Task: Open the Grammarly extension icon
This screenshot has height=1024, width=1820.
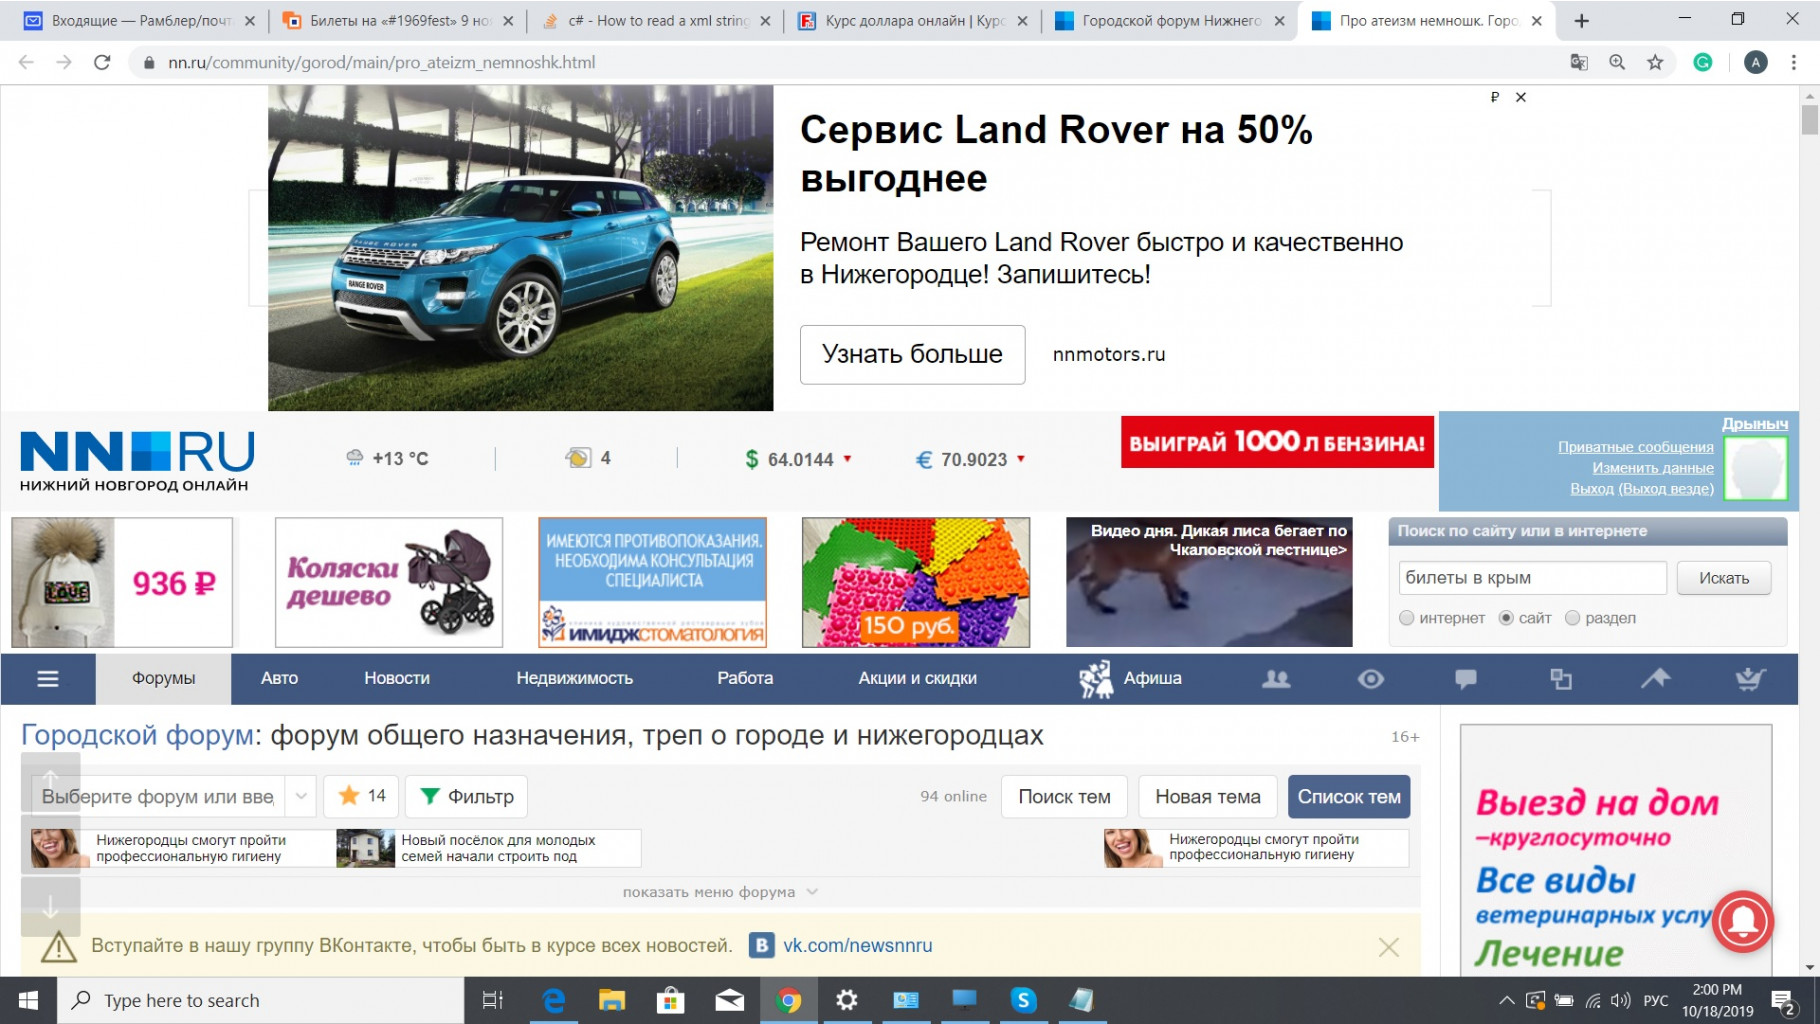Action: 1702,62
